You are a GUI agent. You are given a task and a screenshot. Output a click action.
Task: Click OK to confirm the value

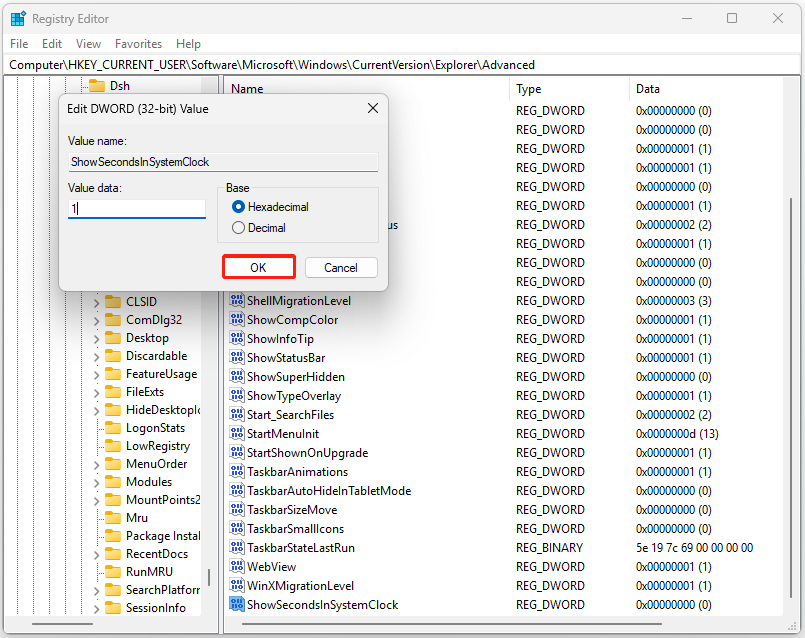258,267
